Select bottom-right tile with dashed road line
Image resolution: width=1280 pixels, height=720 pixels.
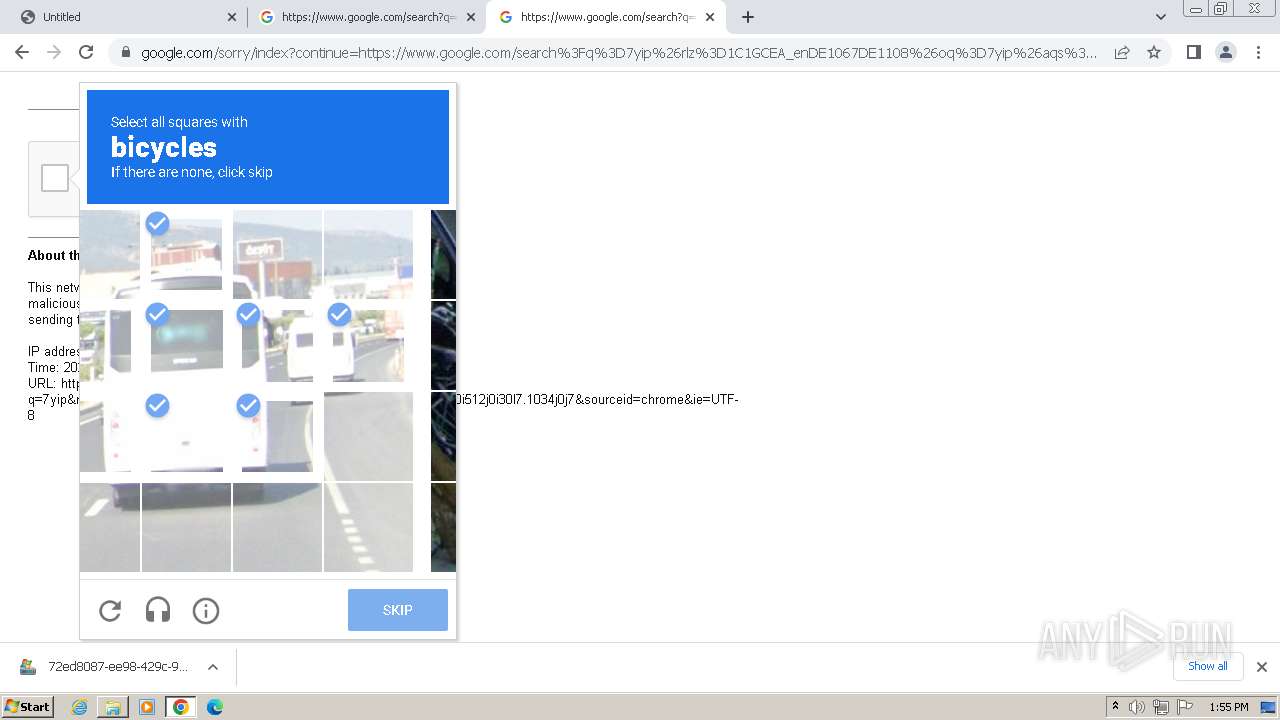(368, 527)
